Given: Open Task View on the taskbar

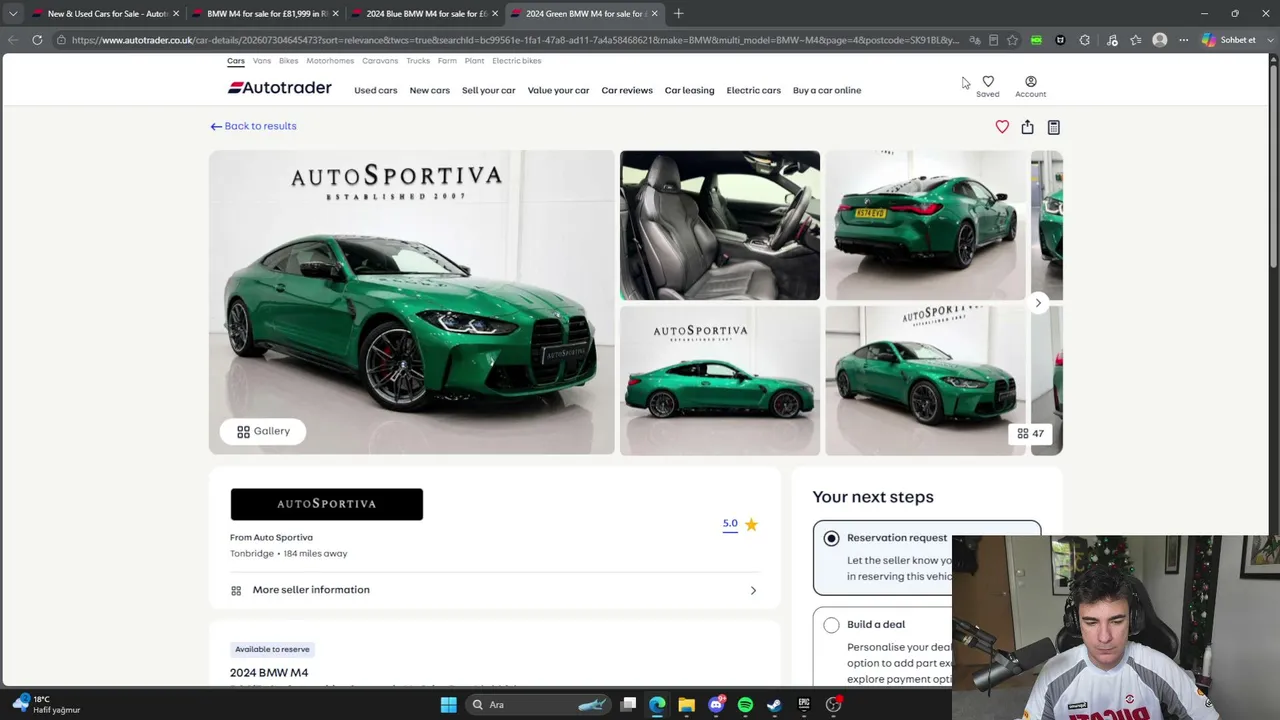Looking at the screenshot, I should [628, 705].
